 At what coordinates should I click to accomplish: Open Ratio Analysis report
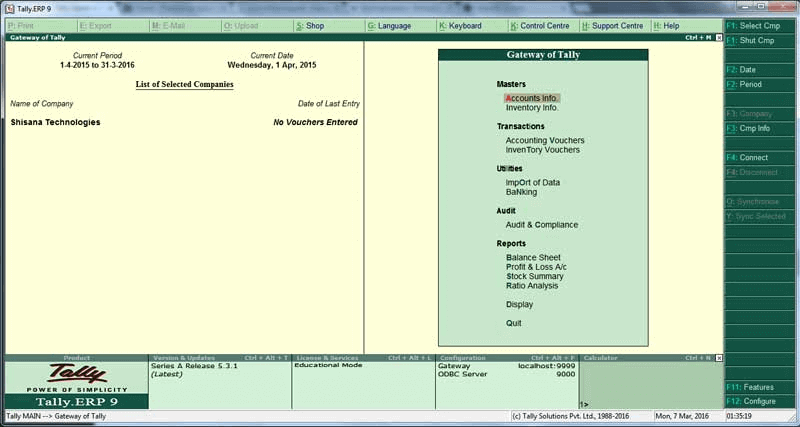(532, 286)
